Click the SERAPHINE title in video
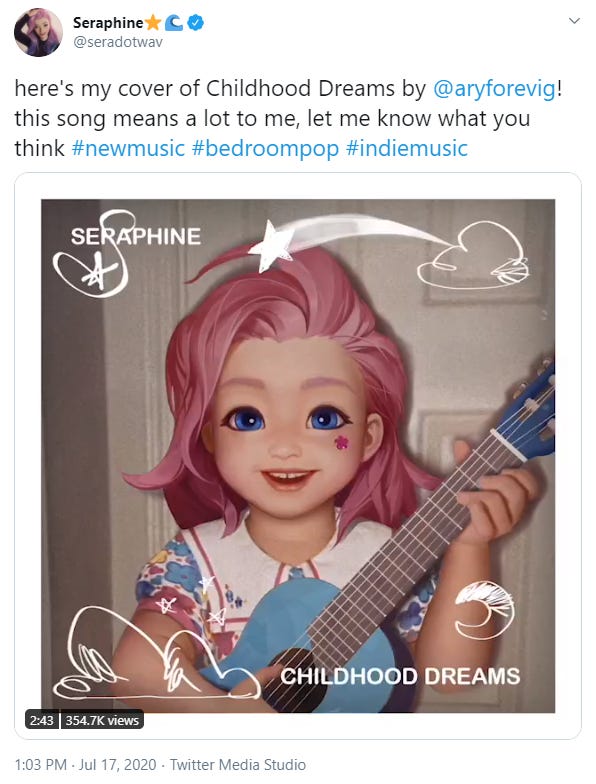This screenshot has height=784, width=596. click(136, 236)
